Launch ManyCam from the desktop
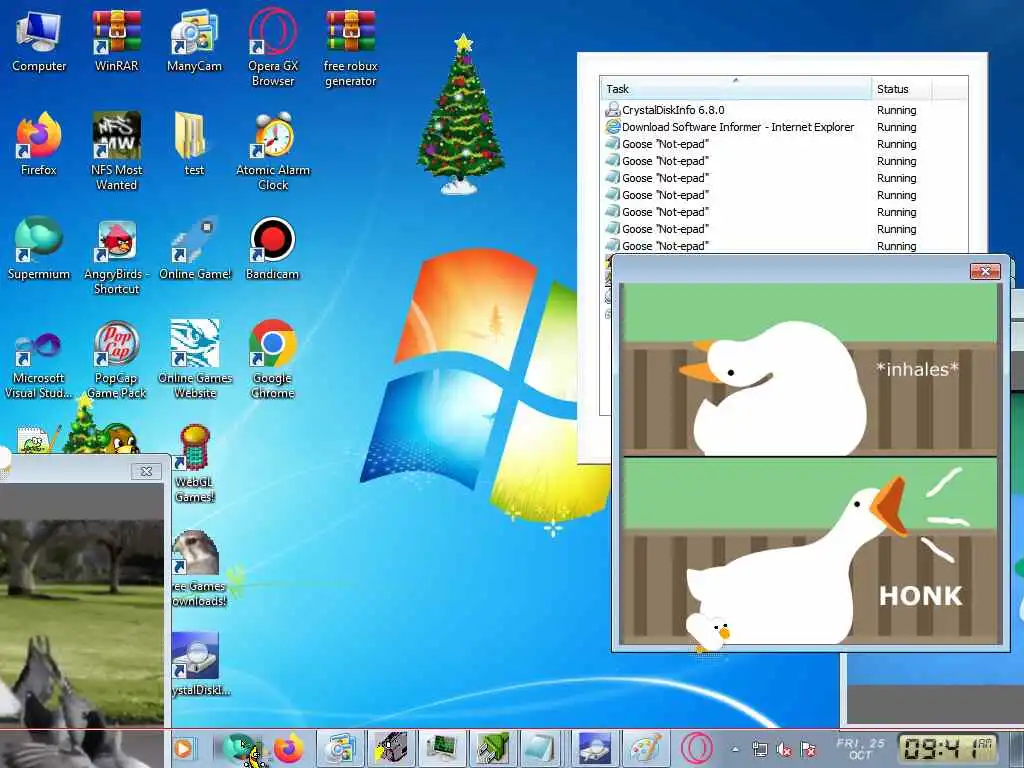The width and height of the screenshot is (1024, 768). 194,42
